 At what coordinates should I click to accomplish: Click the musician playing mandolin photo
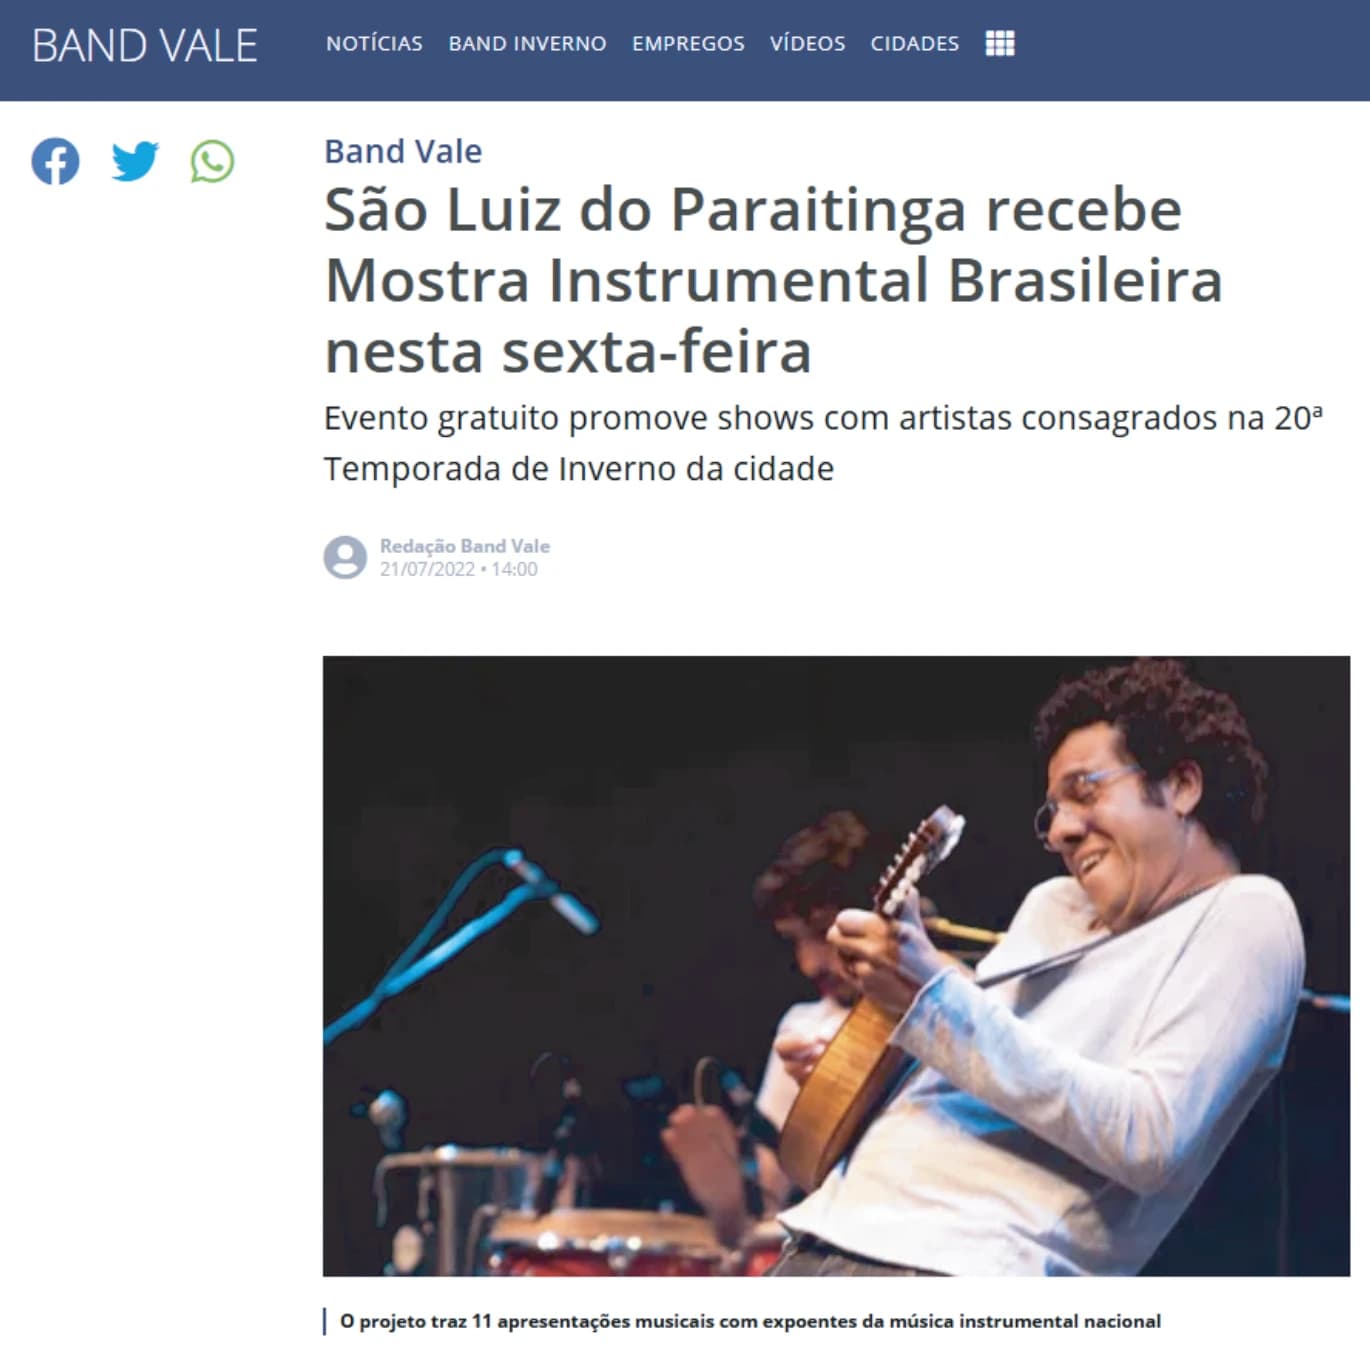(x=836, y=966)
